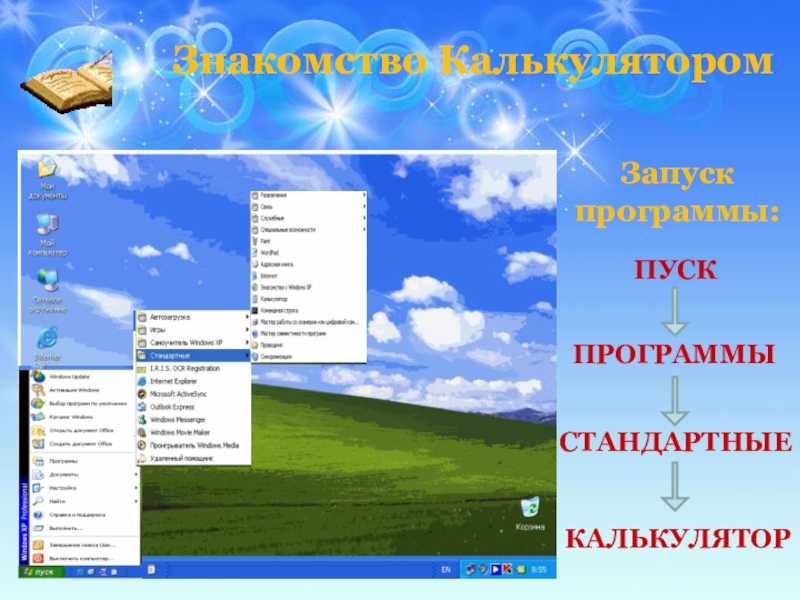Click the EN language indicator
This screenshot has height=600, width=800.
click(446, 569)
